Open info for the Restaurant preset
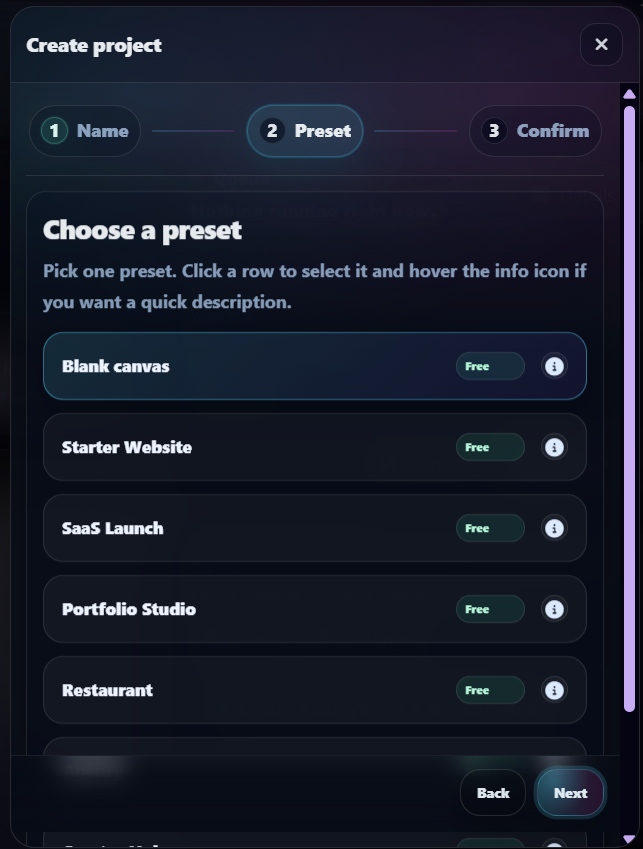Viewport: 643px width, 849px height. click(555, 690)
